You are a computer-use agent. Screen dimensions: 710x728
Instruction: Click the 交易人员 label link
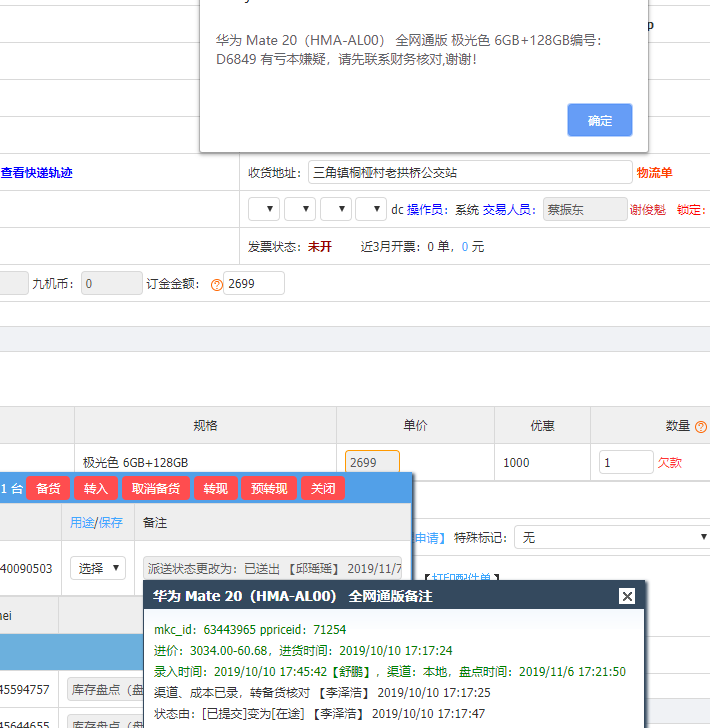509,209
